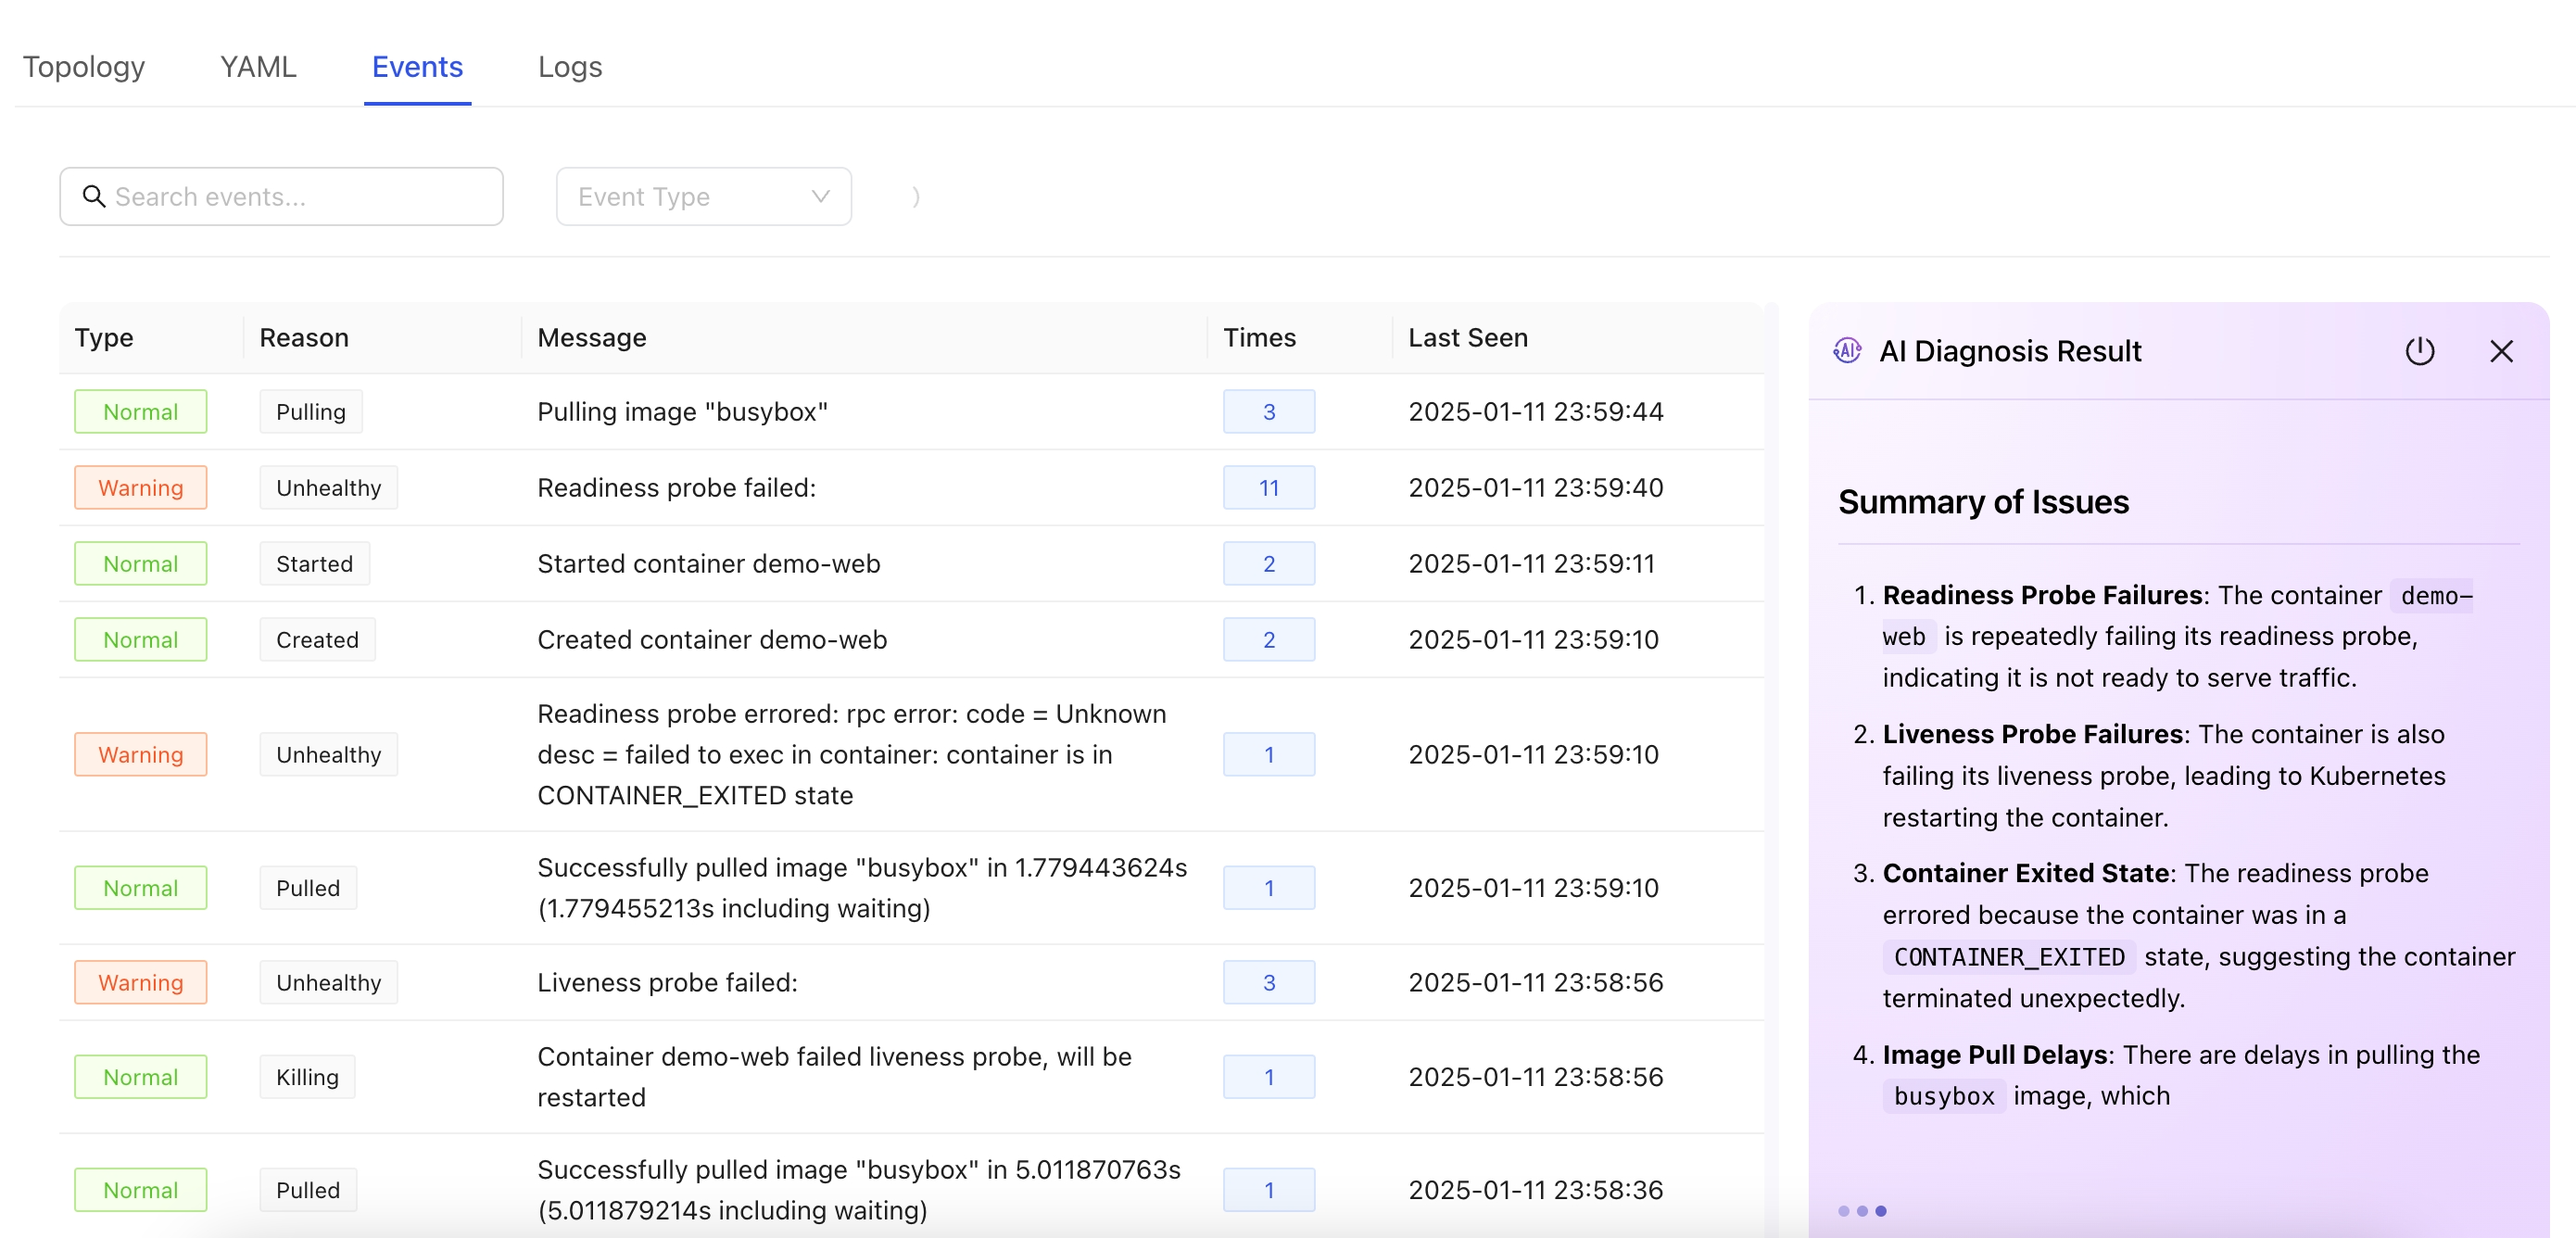The width and height of the screenshot is (2576, 1238).
Task: Click the loading dots indicator in diagnosis panel
Action: coord(1861,1210)
